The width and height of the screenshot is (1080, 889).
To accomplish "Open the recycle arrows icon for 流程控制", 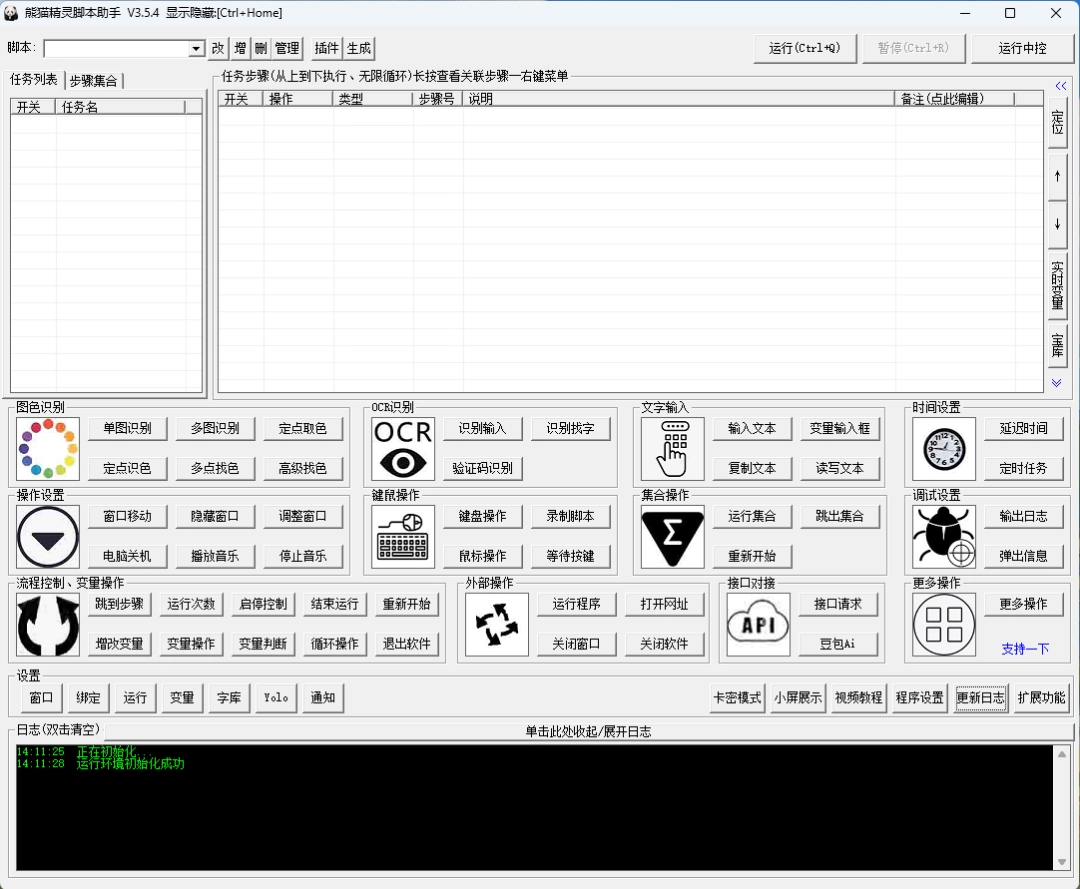I will pyautogui.click(x=47, y=624).
